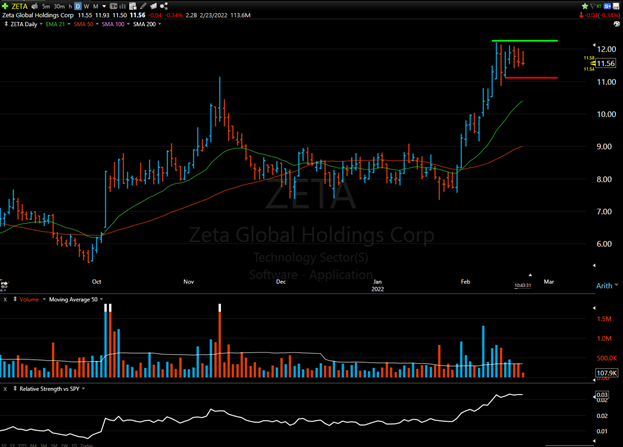
Task: Open the ZETA Daily plot dropdown
Action: point(41,24)
